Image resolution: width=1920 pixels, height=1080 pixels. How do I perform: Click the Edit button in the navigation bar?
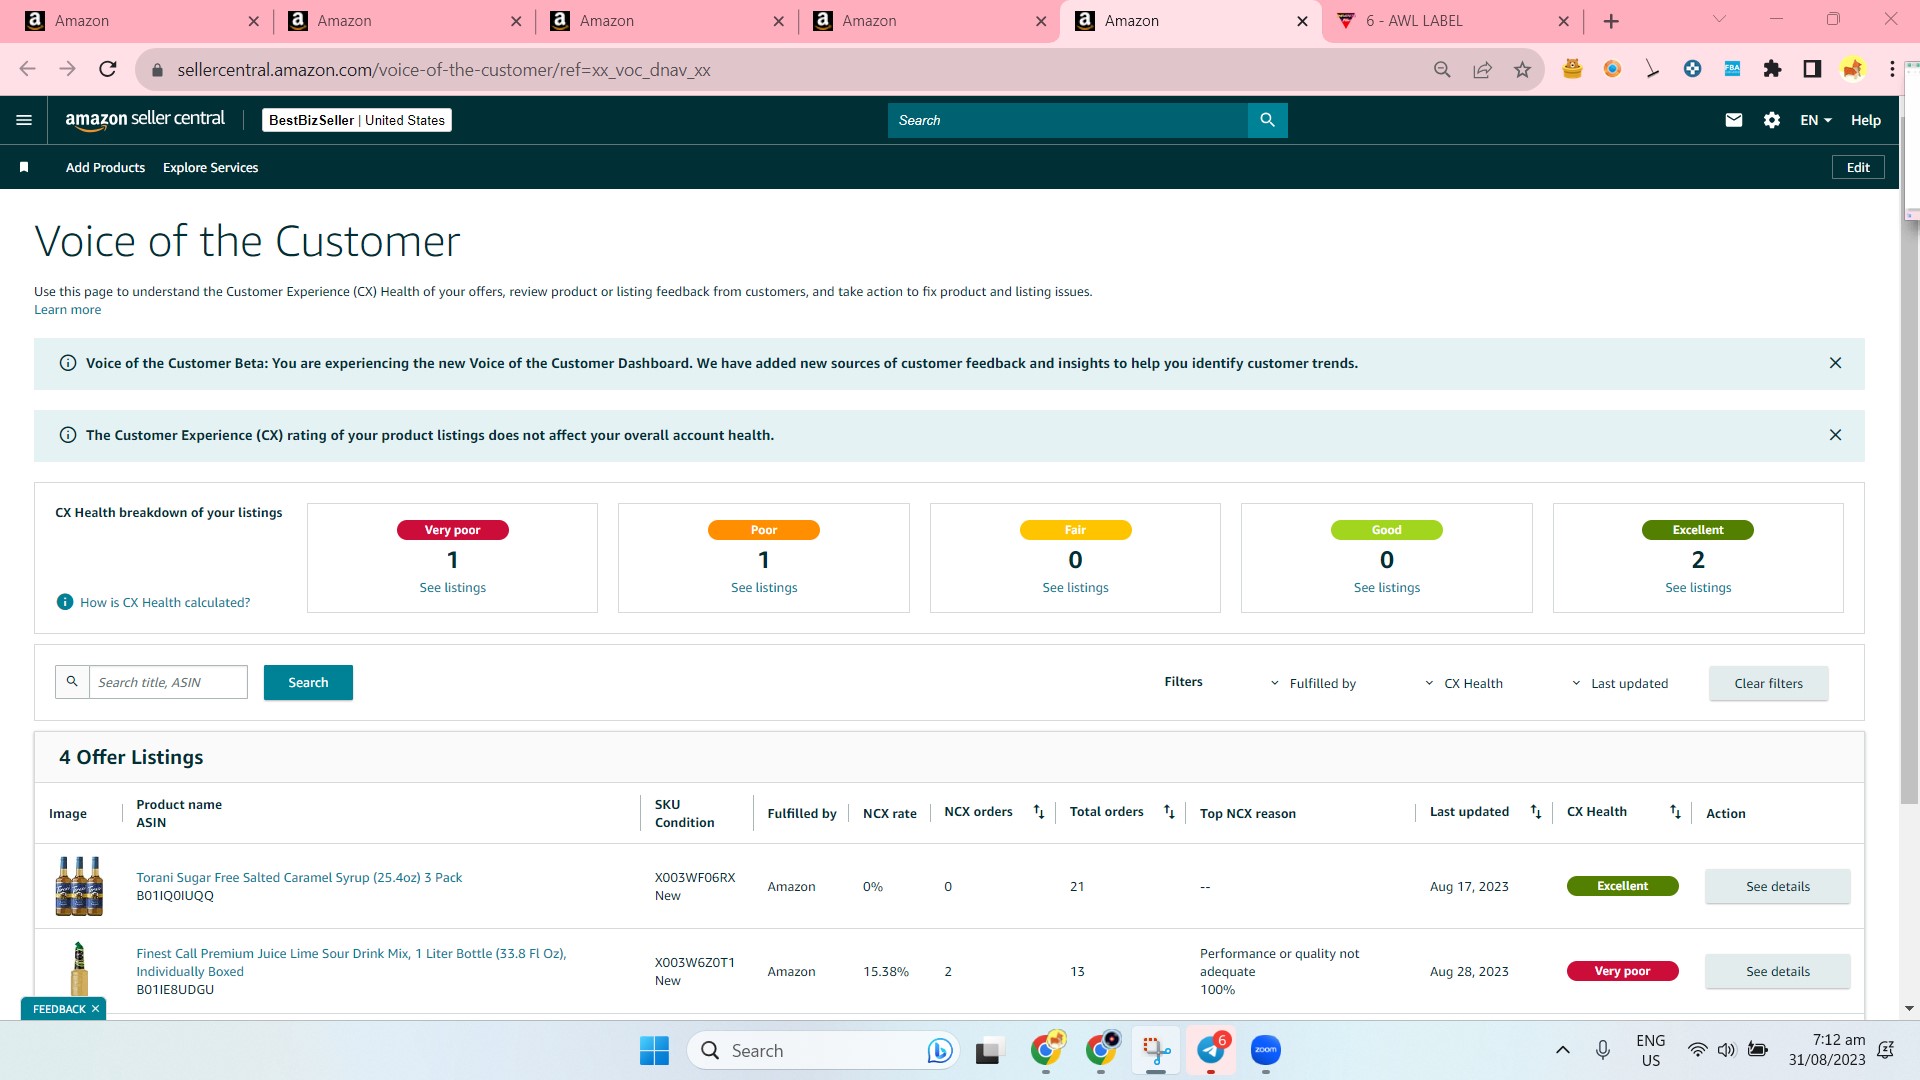pos(1858,167)
